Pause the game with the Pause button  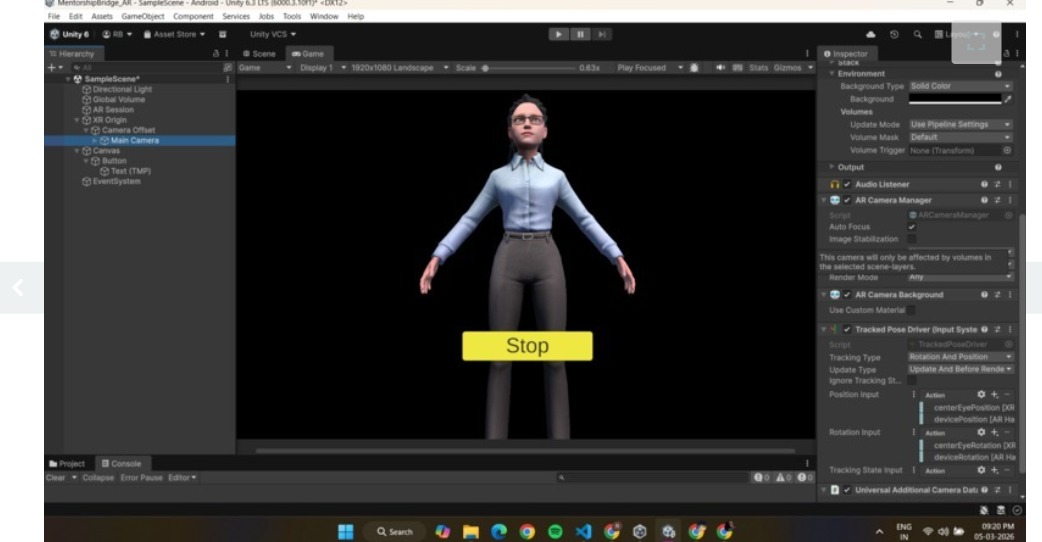click(x=580, y=35)
